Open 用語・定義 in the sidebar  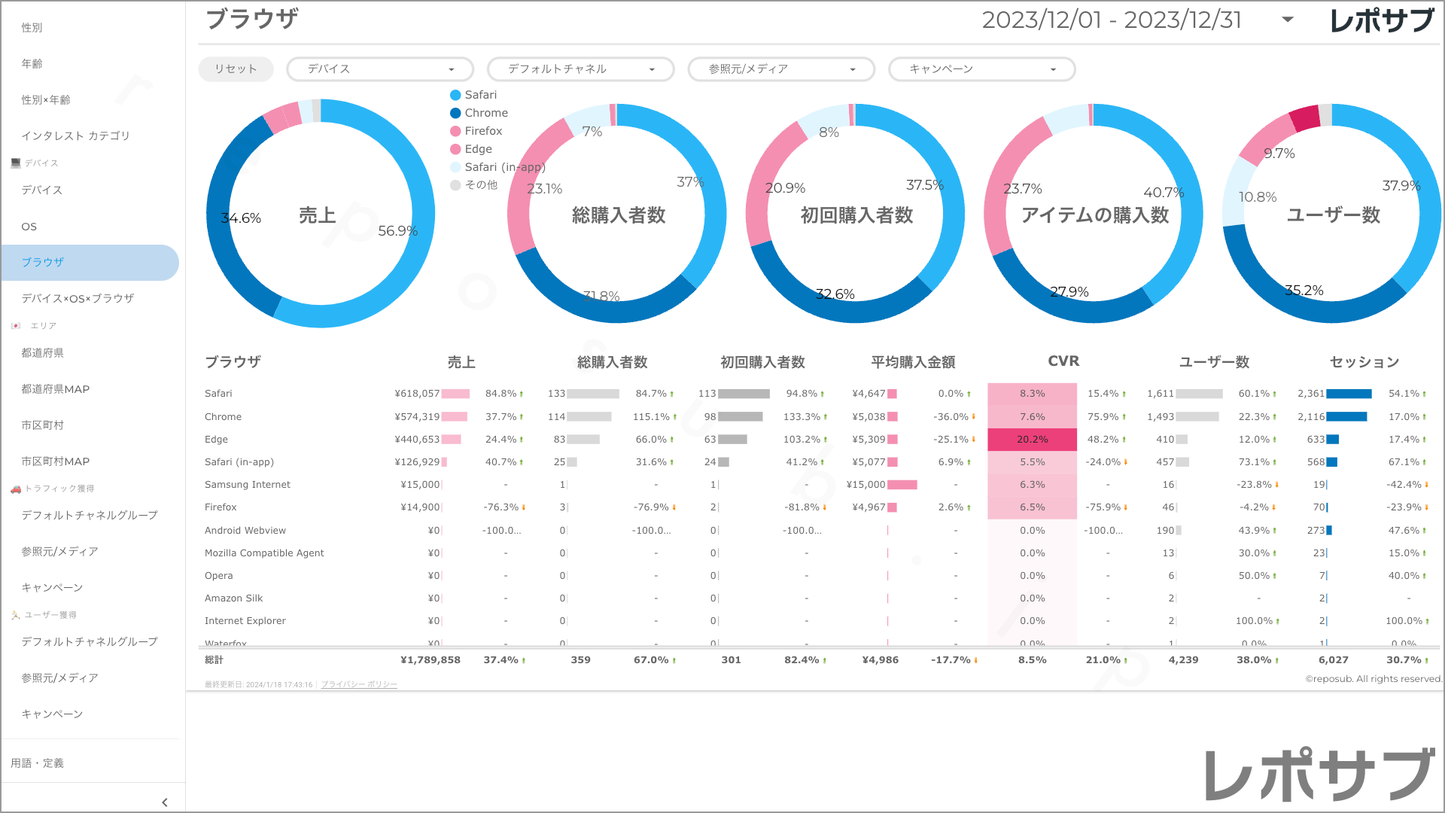click(x=38, y=763)
